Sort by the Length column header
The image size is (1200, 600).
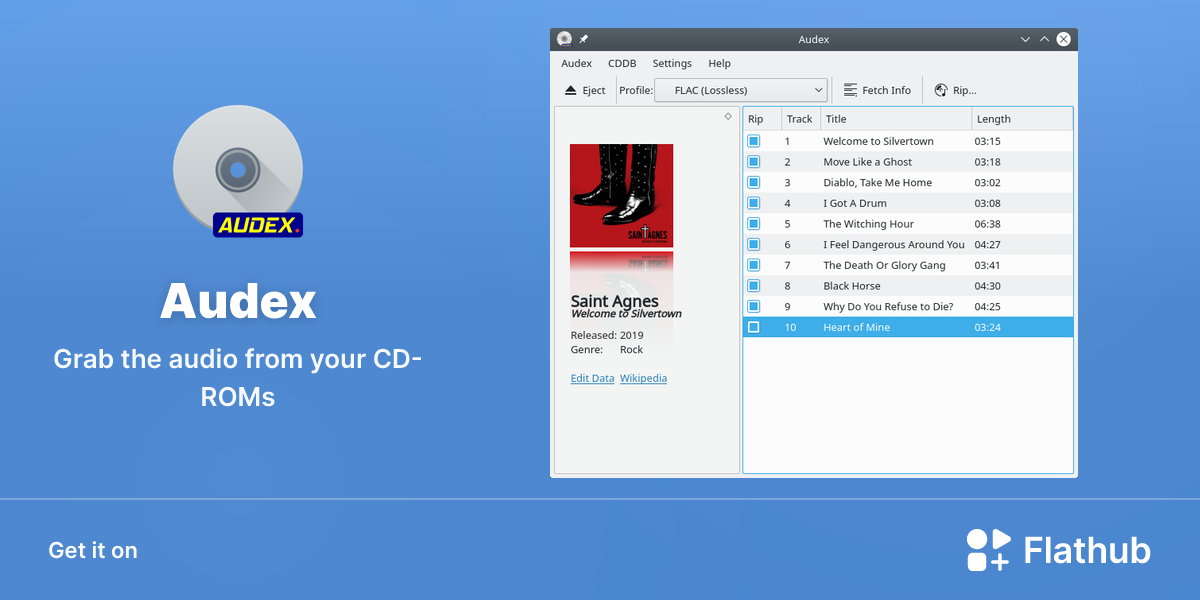1022,119
